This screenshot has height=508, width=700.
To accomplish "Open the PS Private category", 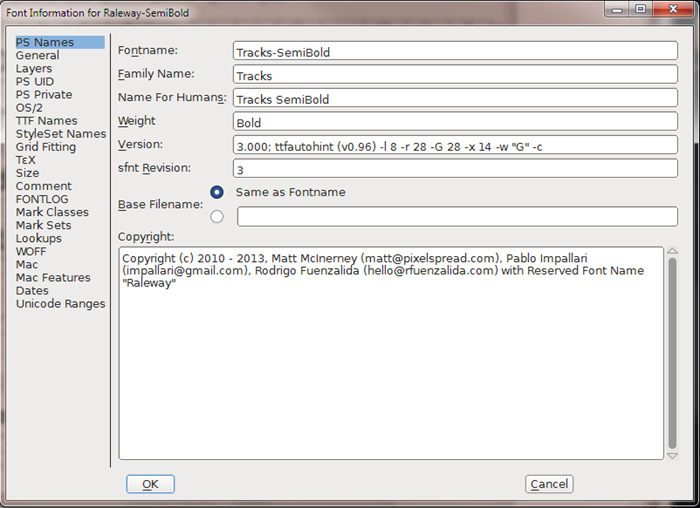I will coord(44,95).
